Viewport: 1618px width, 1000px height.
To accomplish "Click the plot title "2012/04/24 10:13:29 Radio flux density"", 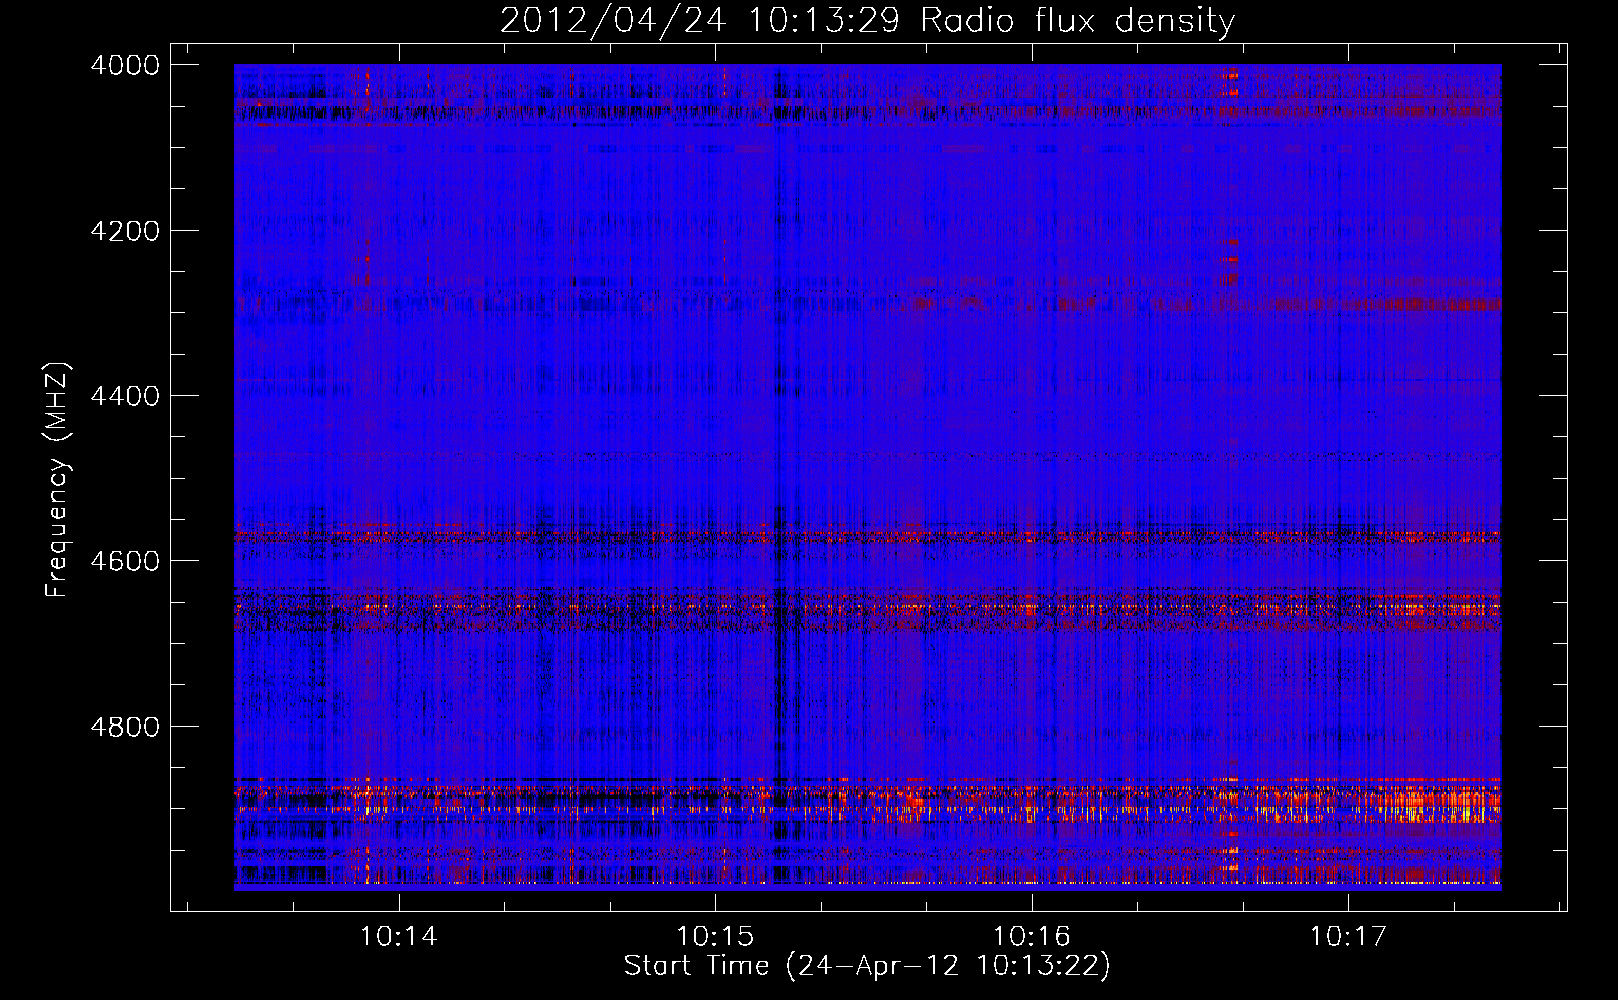I will 867,20.
